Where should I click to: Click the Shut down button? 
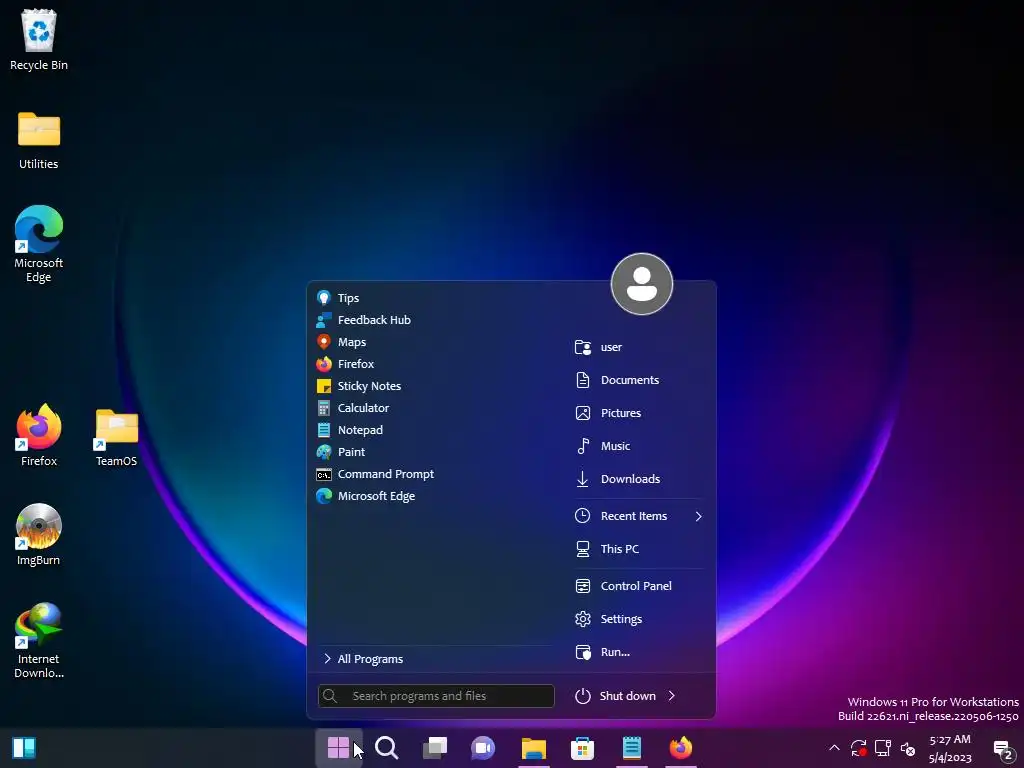tap(615, 696)
